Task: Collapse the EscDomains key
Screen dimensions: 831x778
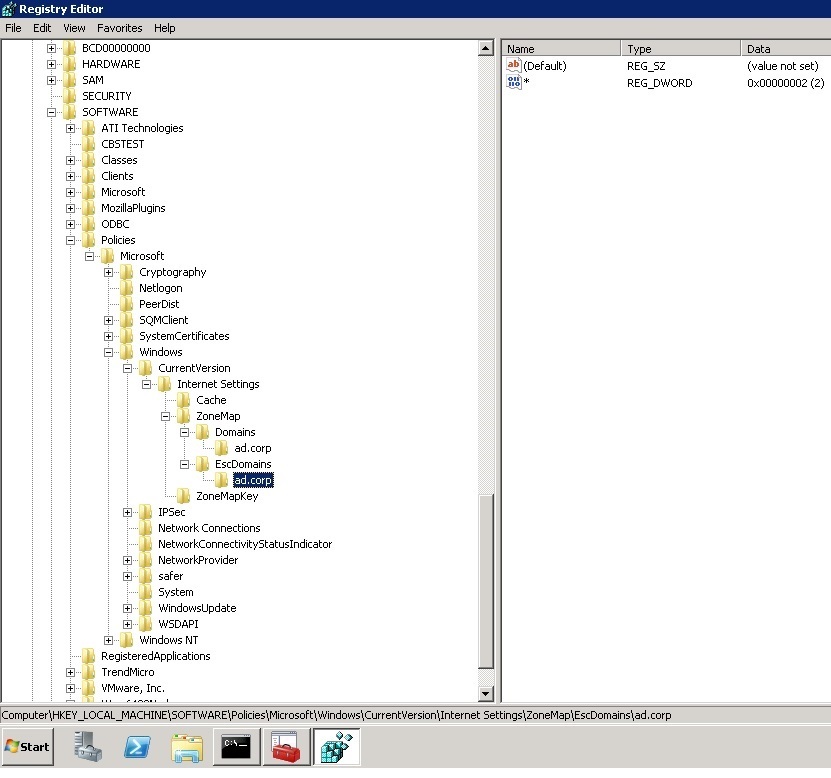Action: [185, 463]
